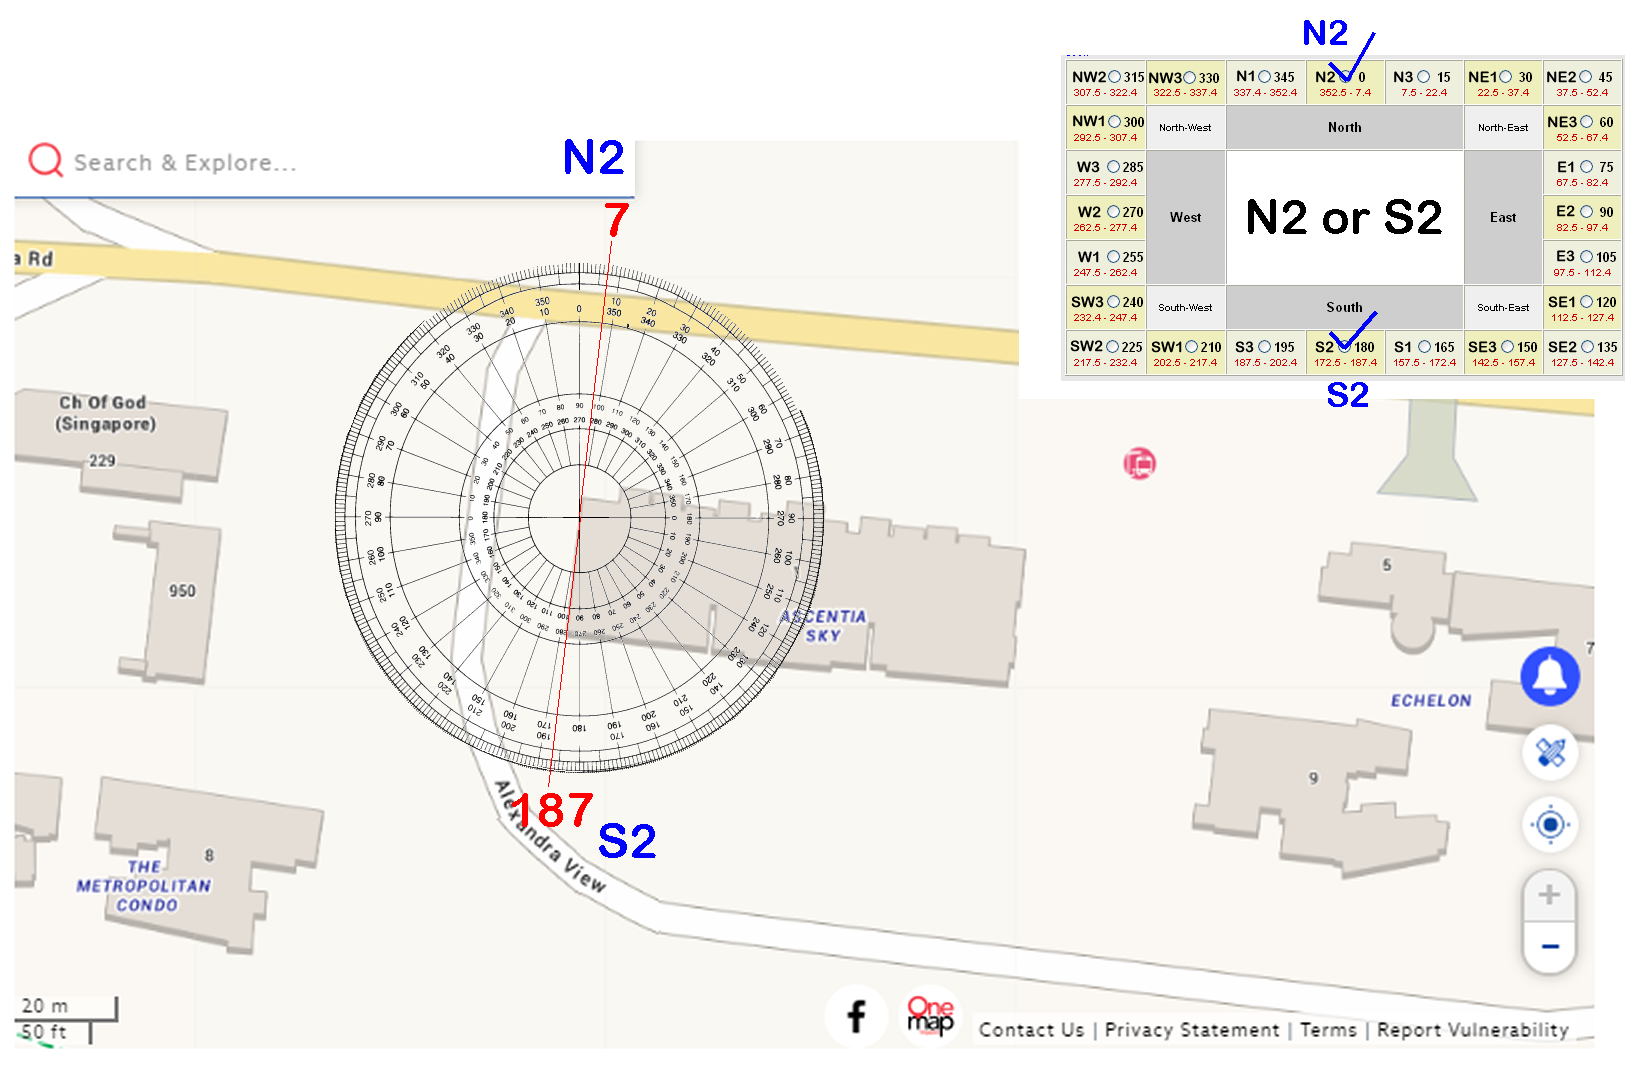Open the Privacy Statement link
This screenshot has height=1072, width=1648.
point(1191,1030)
